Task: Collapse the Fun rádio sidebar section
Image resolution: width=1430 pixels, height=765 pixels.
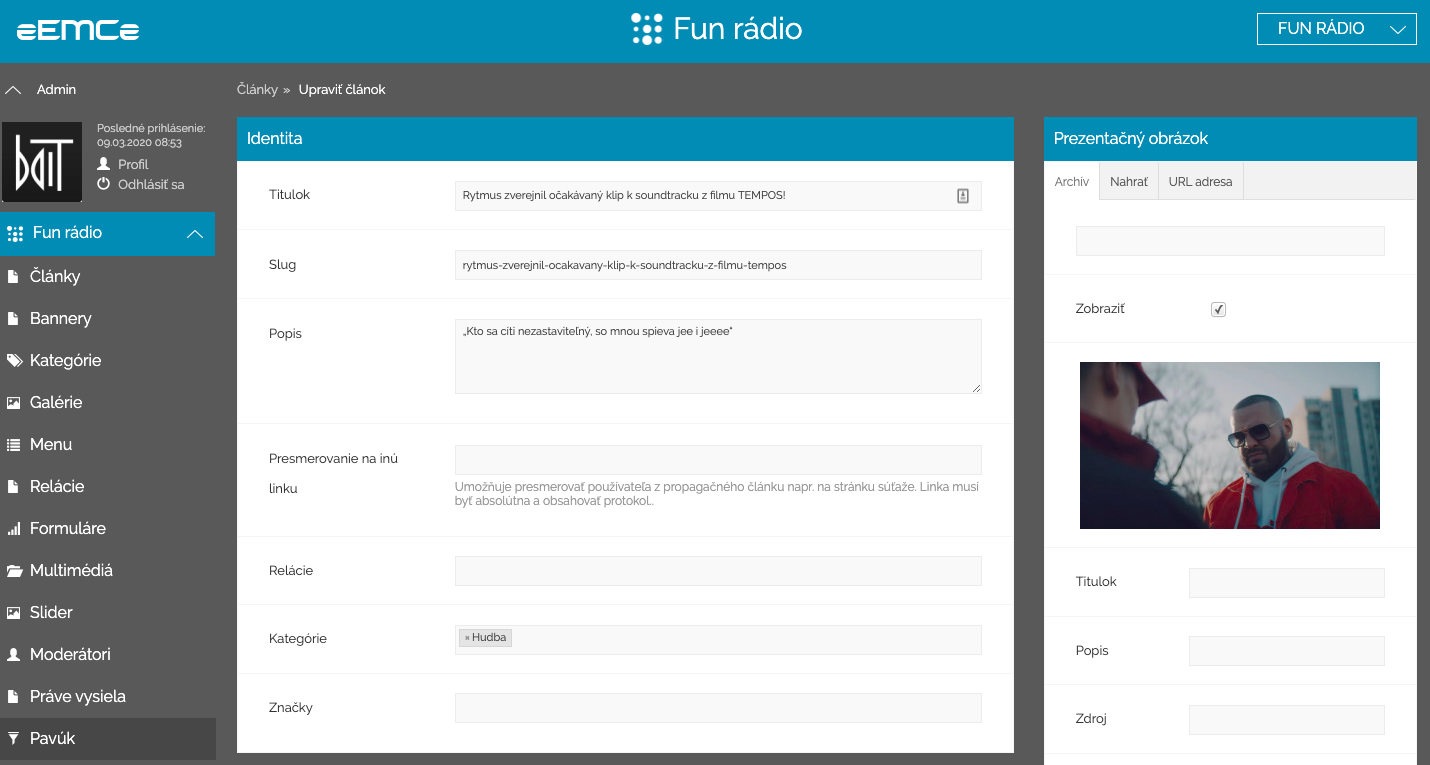Action: click(195, 233)
